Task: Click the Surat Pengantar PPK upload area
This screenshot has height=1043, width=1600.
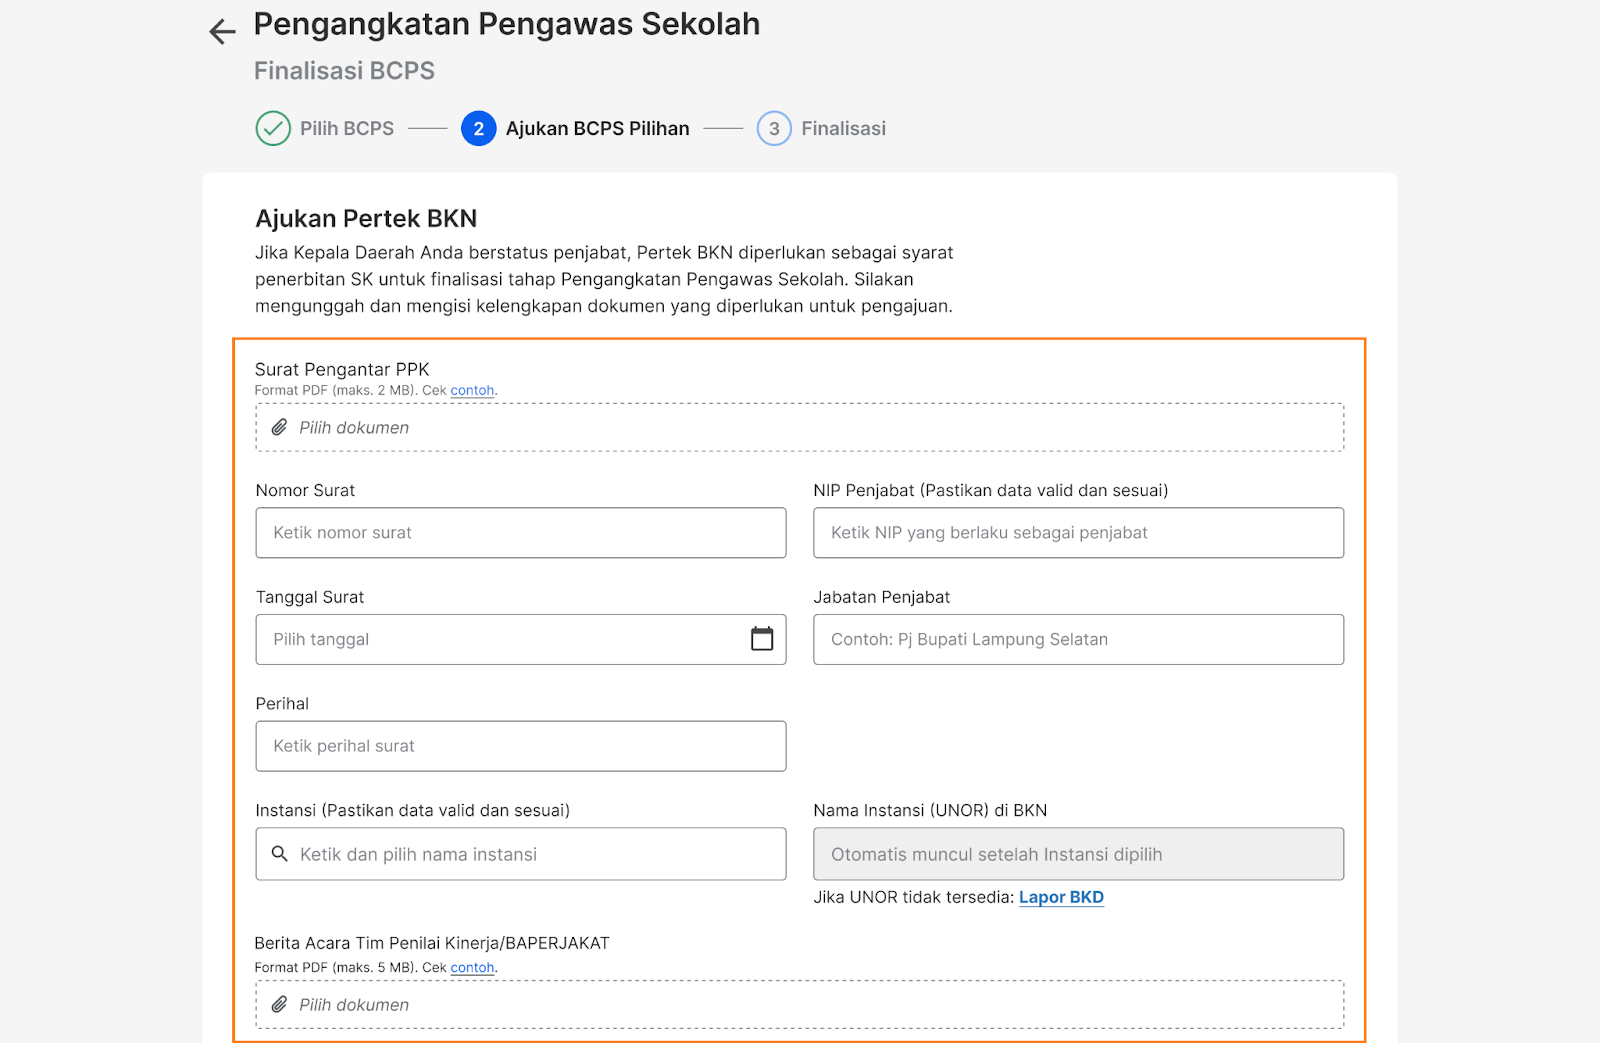Action: [x=800, y=427]
